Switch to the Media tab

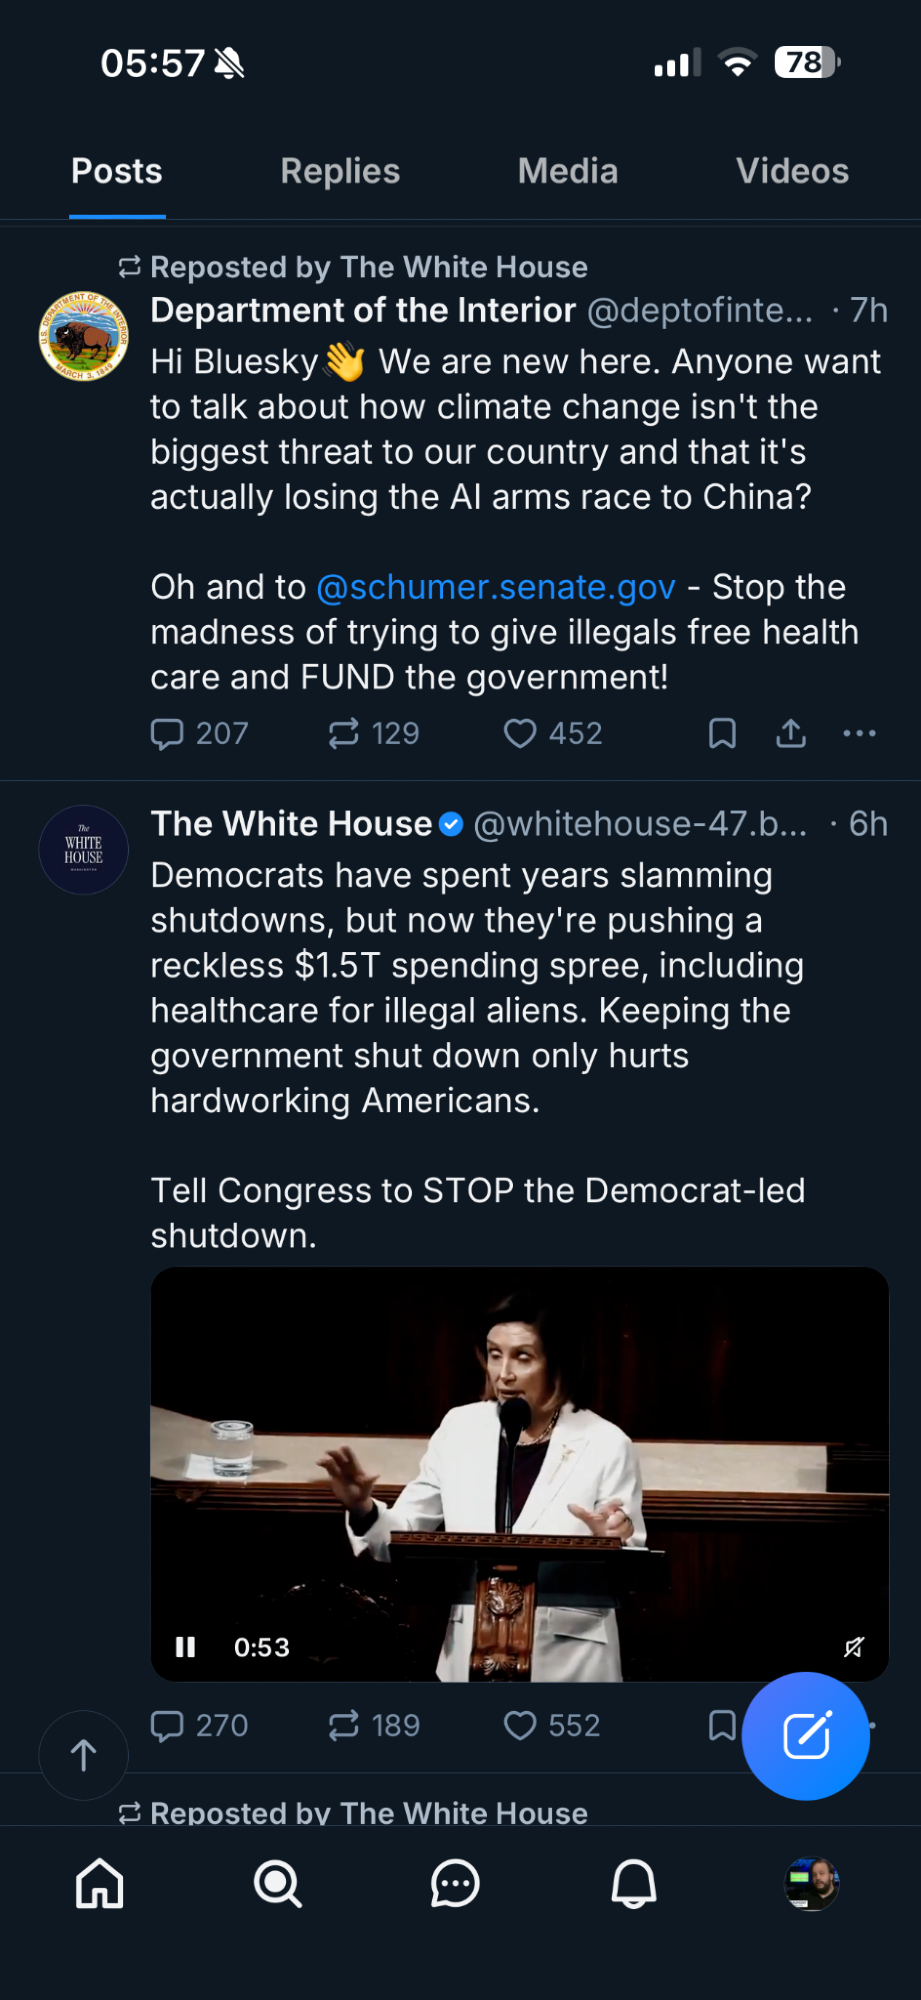click(x=567, y=171)
